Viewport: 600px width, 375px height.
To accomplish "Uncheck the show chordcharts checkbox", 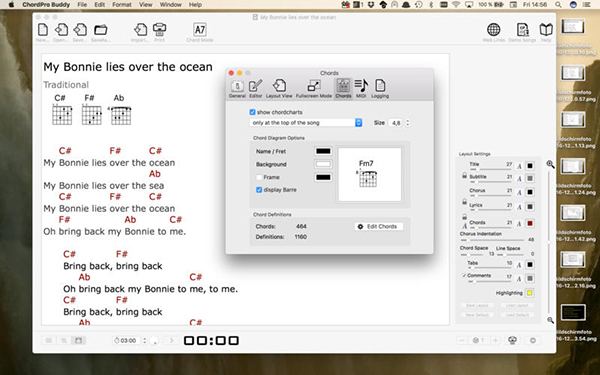I will tap(252, 112).
